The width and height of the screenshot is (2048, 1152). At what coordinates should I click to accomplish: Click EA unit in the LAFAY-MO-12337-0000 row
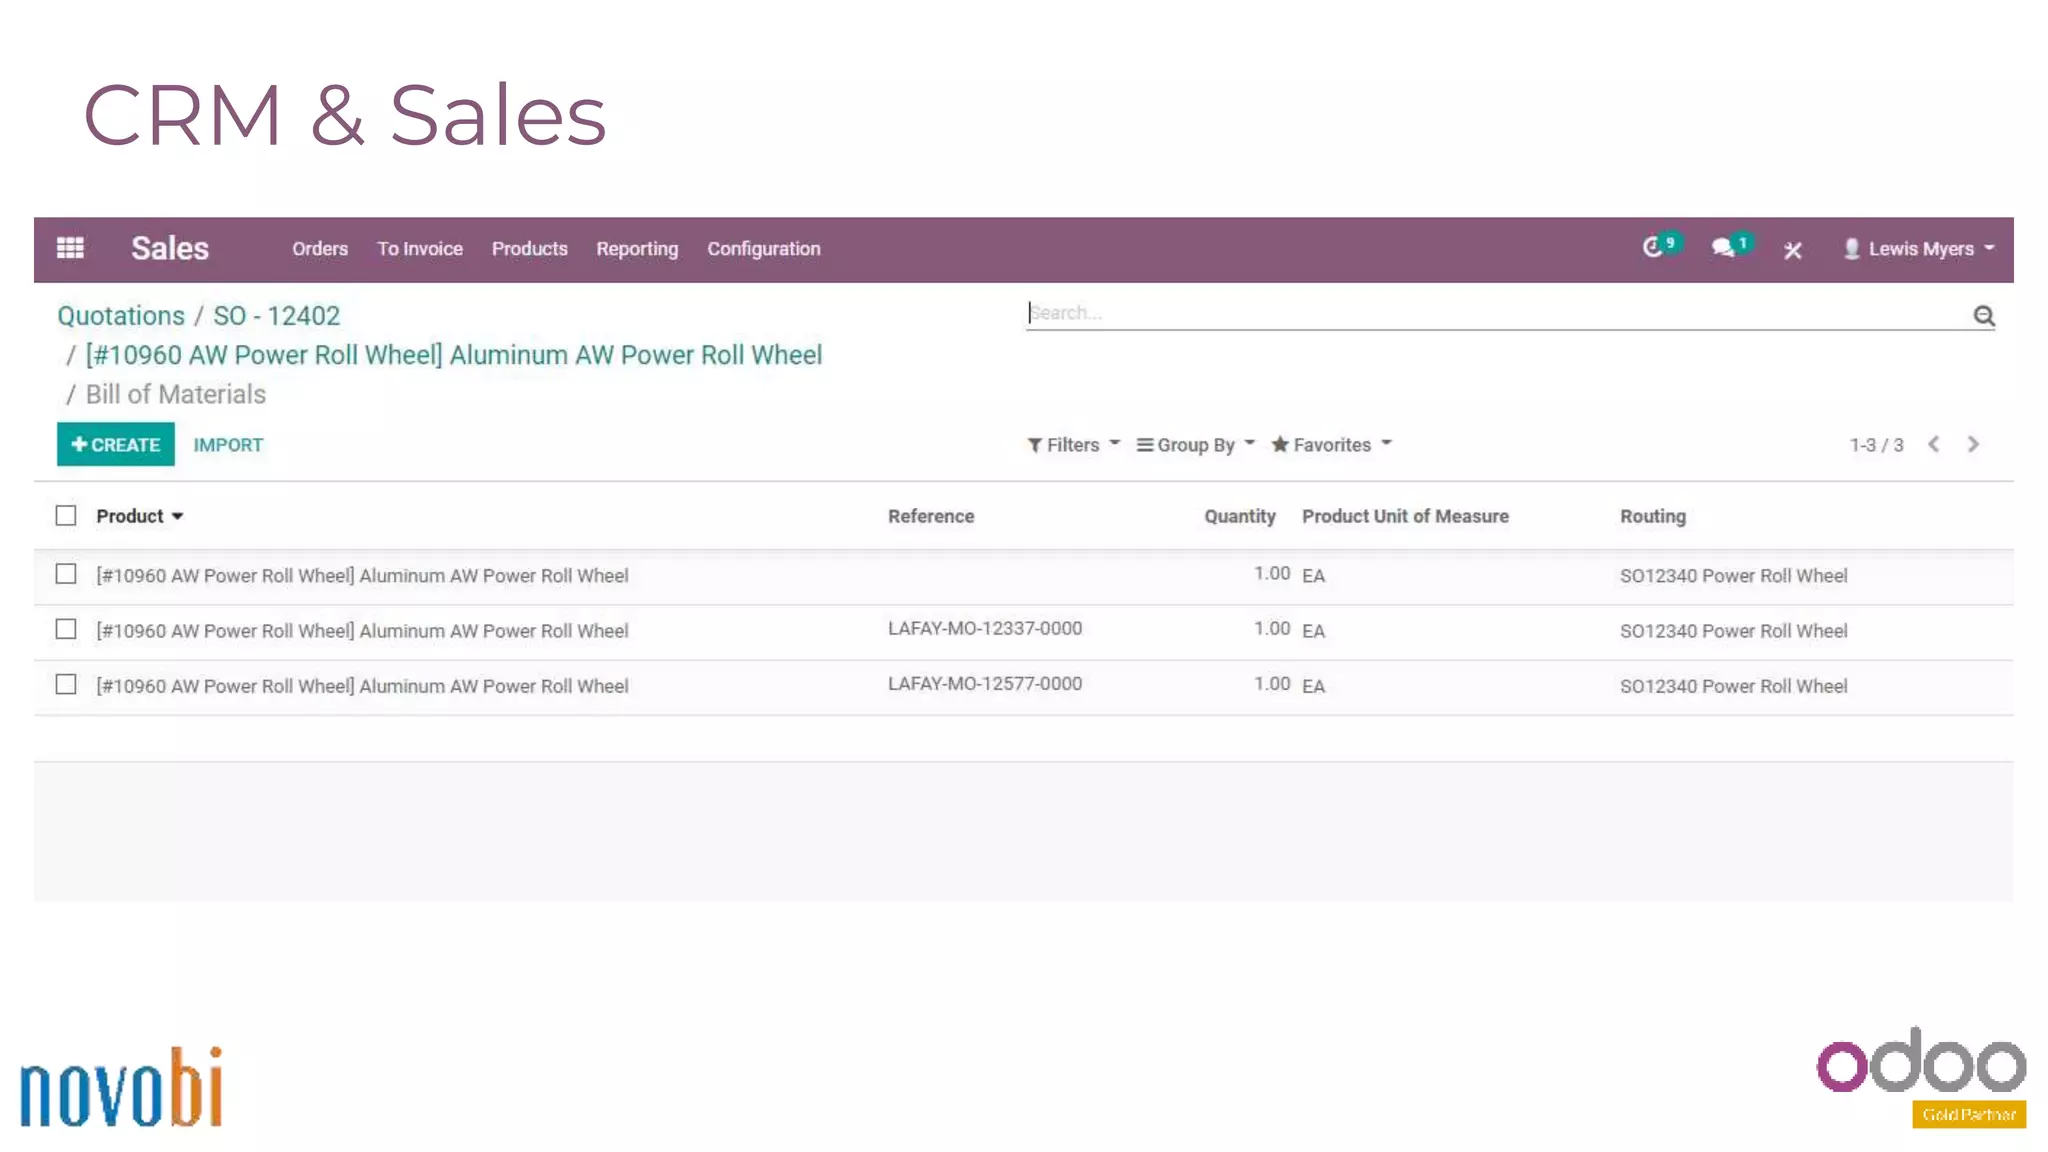point(1313,631)
